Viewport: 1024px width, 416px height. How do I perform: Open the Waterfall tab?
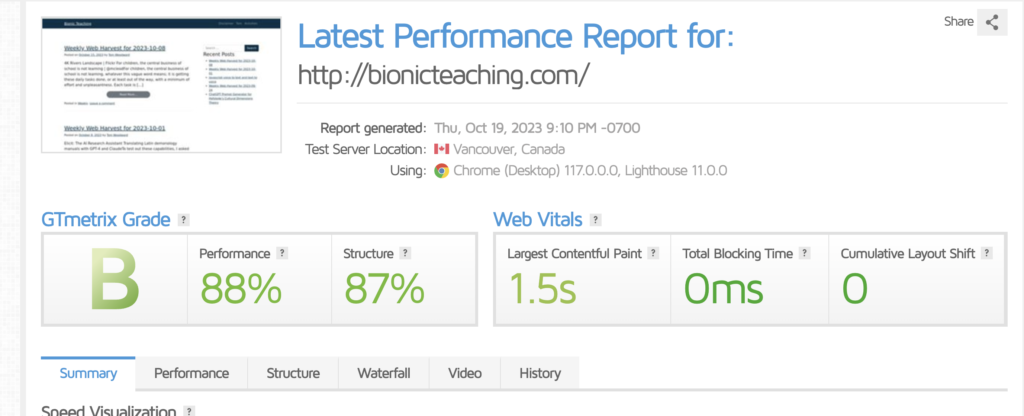384,374
